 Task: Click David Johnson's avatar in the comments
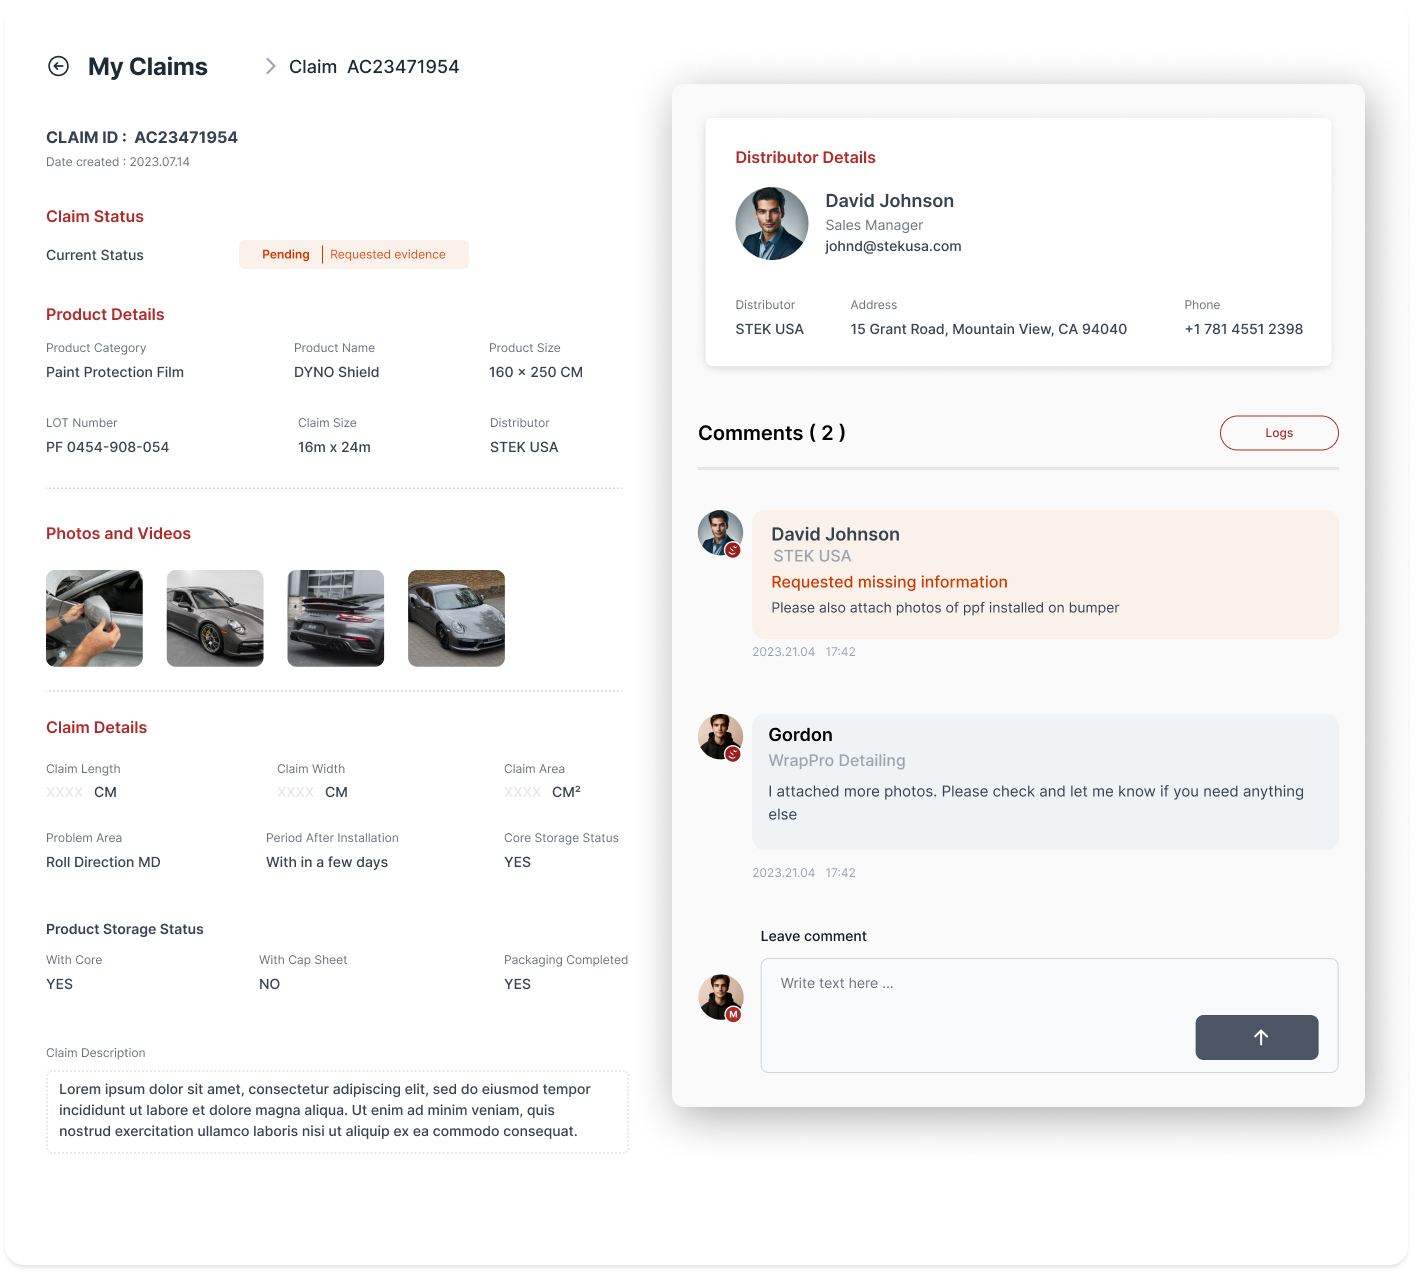coord(720,533)
